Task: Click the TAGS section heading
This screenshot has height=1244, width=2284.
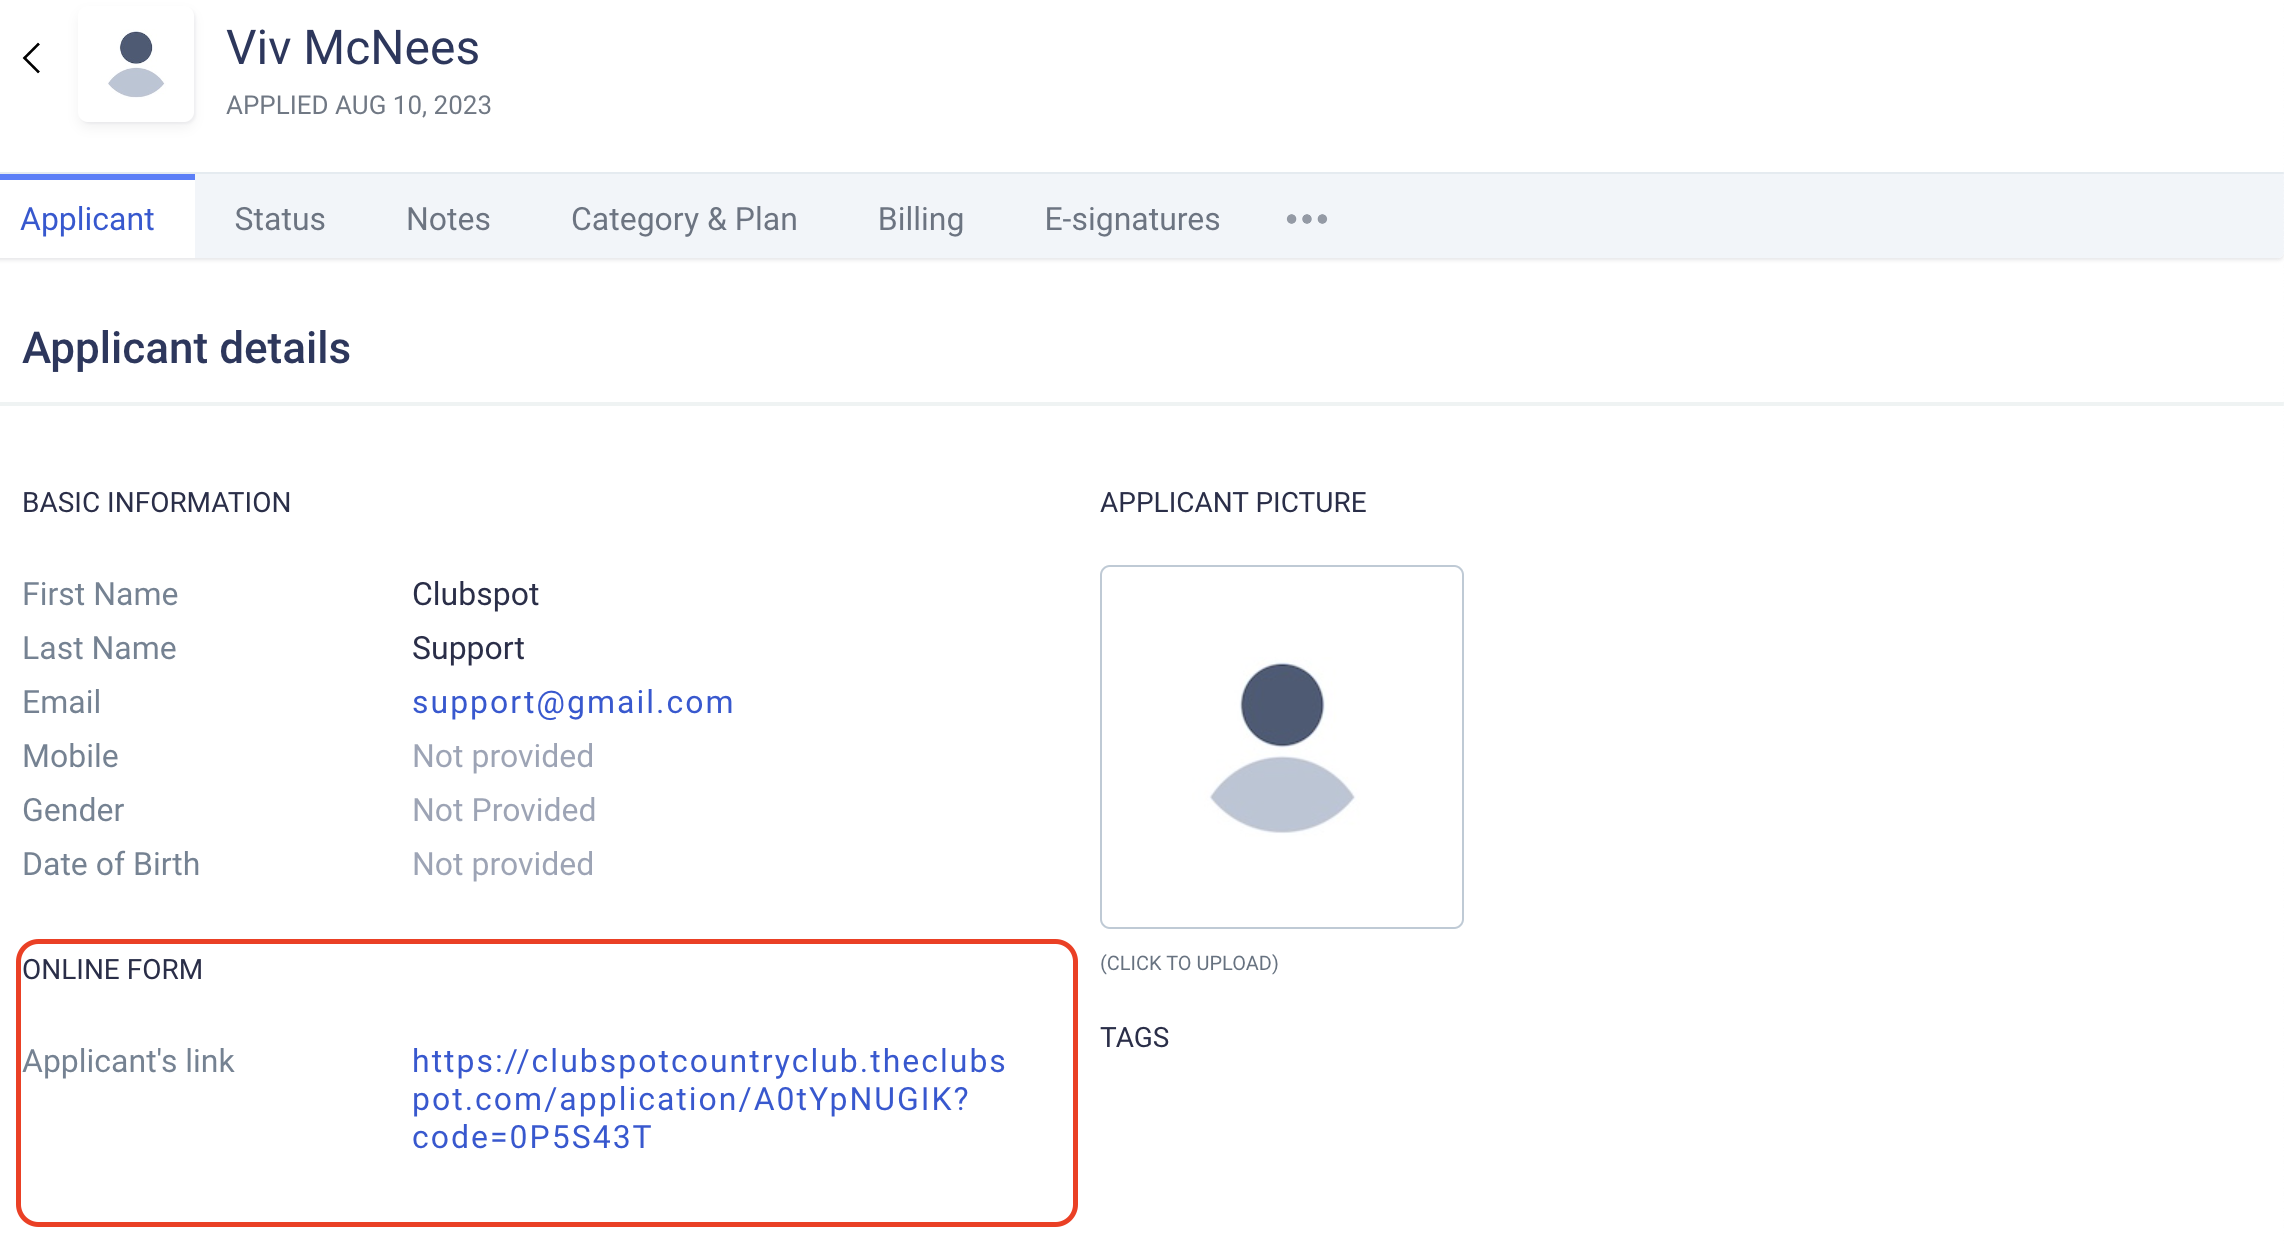Action: [1134, 1037]
